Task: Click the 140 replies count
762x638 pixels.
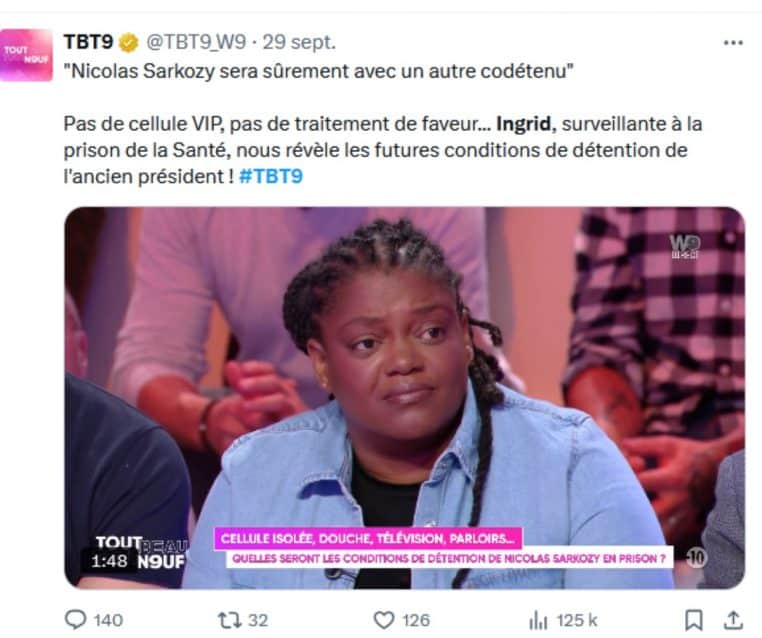Action: [x=108, y=621]
